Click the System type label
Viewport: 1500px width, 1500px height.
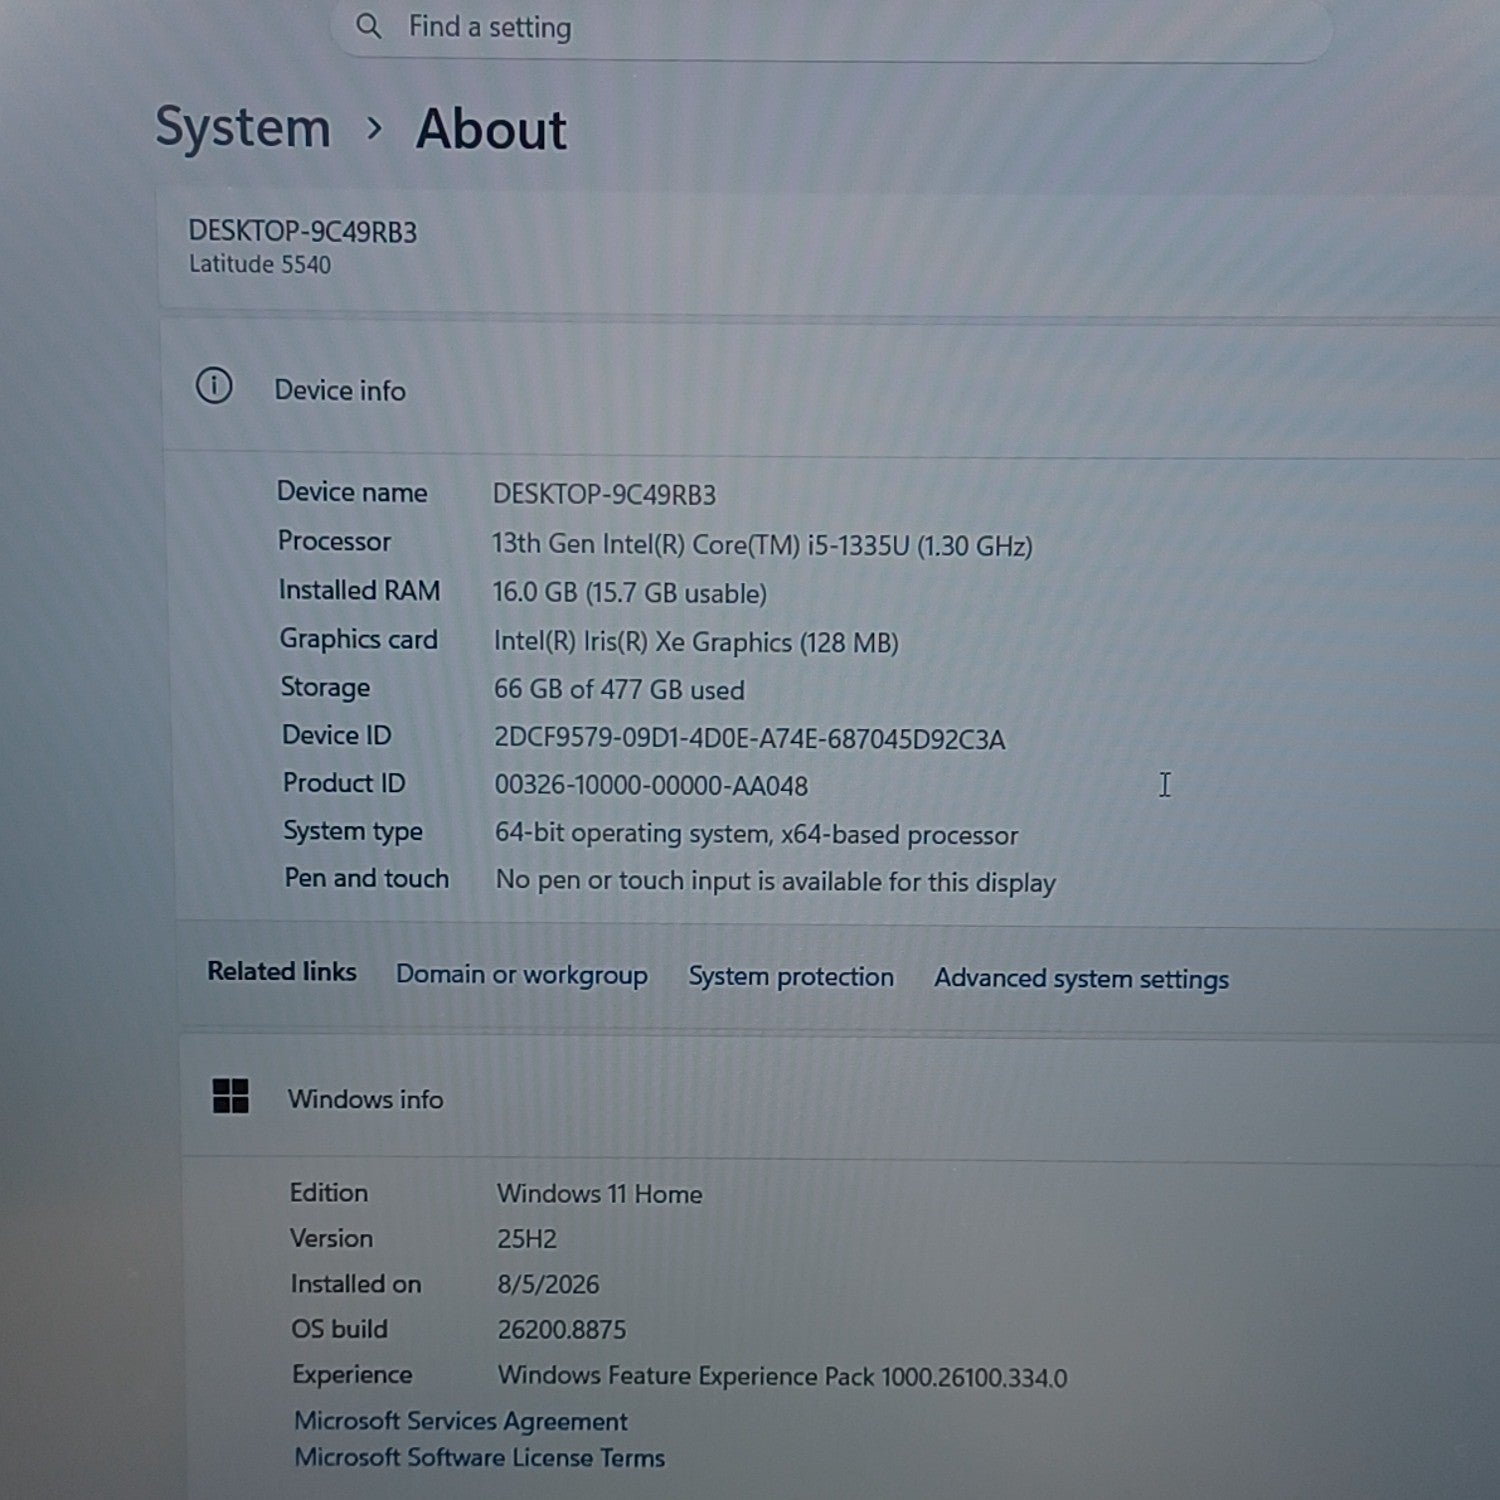click(353, 831)
